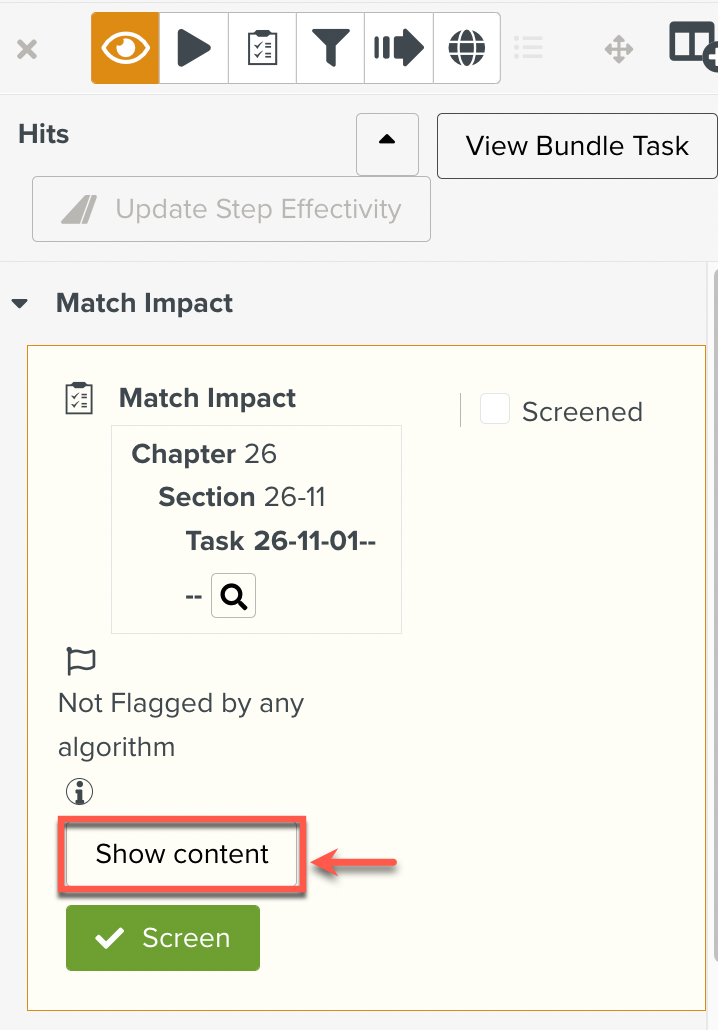Click the green Screen button
This screenshot has width=718, height=1030.
(x=162, y=938)
